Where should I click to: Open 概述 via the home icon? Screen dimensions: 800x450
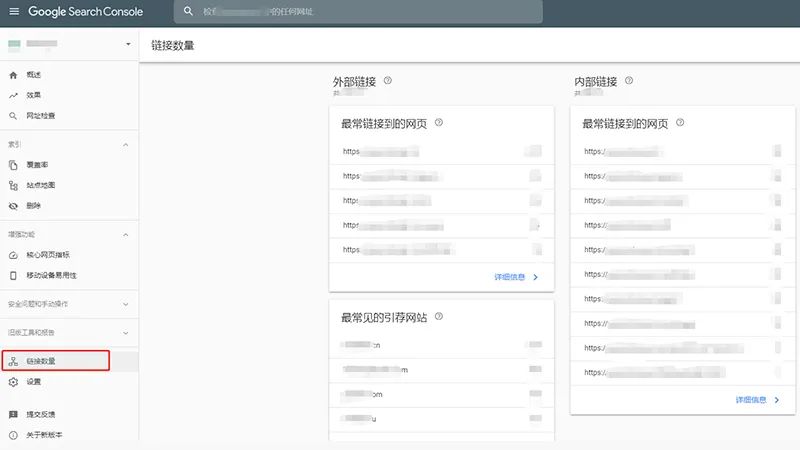point(13,75)
